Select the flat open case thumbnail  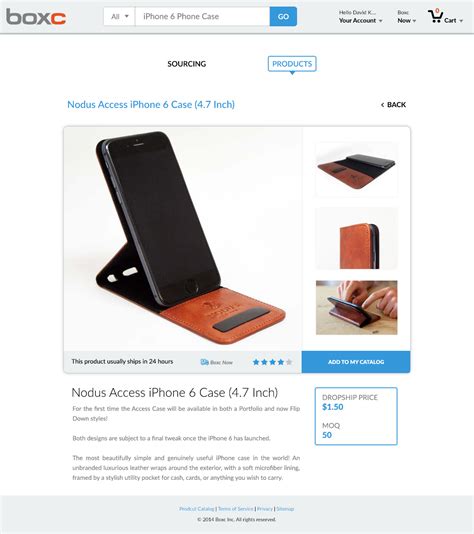357,169
